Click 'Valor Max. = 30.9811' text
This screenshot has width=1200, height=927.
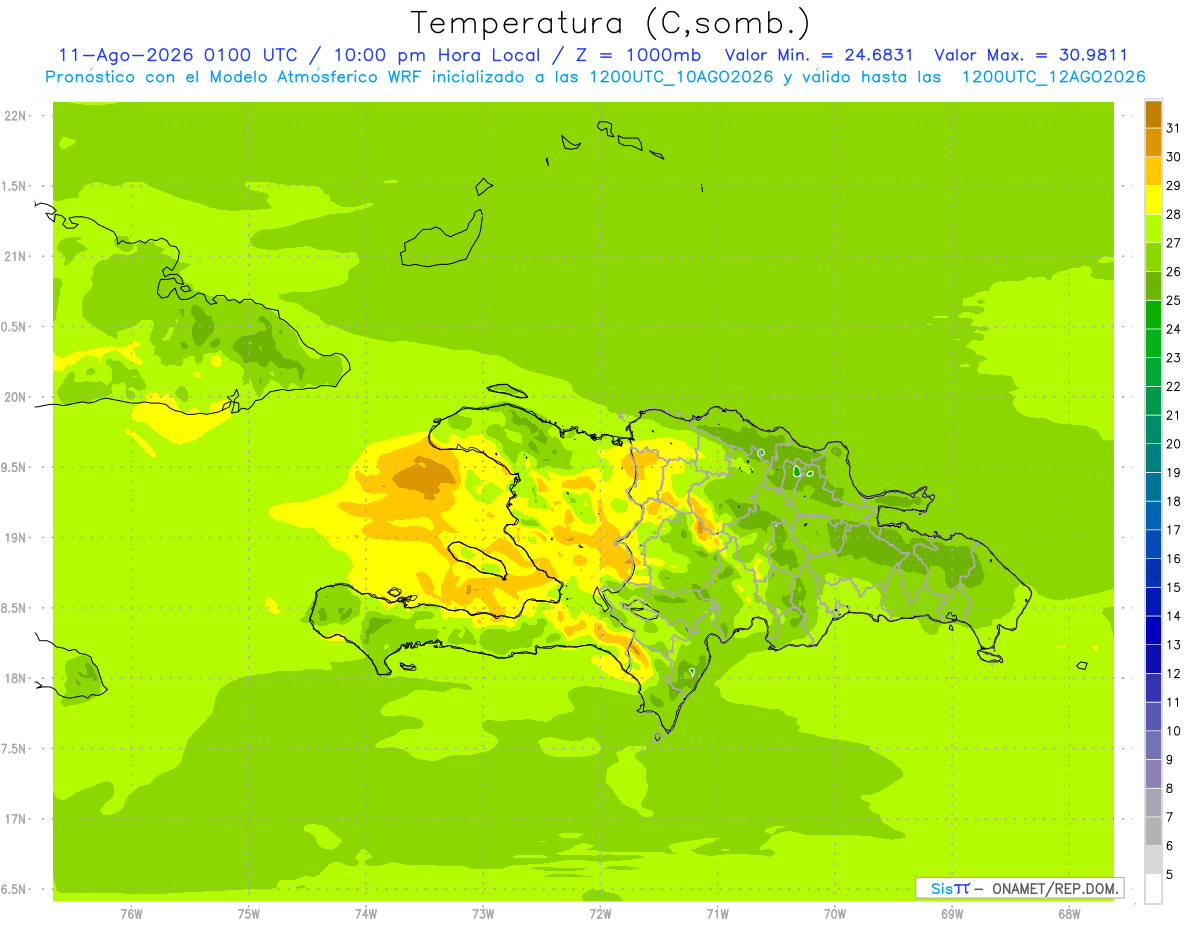1030,55
